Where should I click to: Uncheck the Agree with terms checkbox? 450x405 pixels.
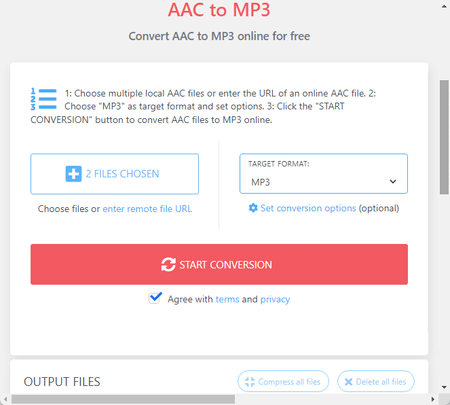pos(155,298)
